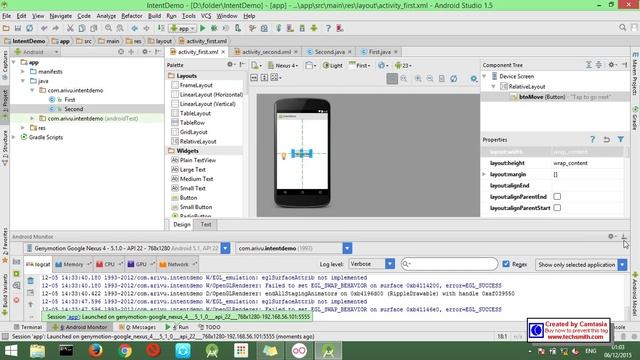Click the Properties filter funnel icon
640x360 pixels.
[621, 140]
